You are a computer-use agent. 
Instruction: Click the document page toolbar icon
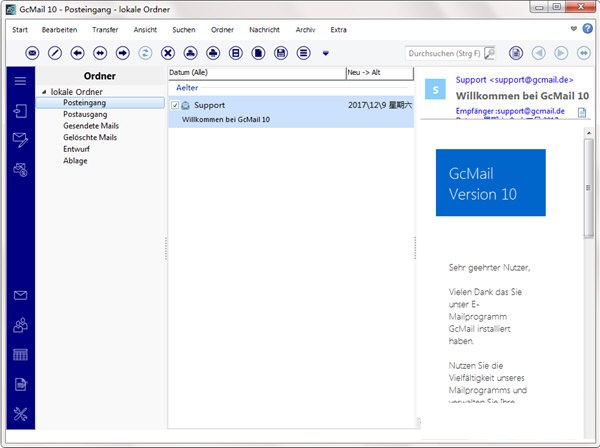(x=258, y=53)
